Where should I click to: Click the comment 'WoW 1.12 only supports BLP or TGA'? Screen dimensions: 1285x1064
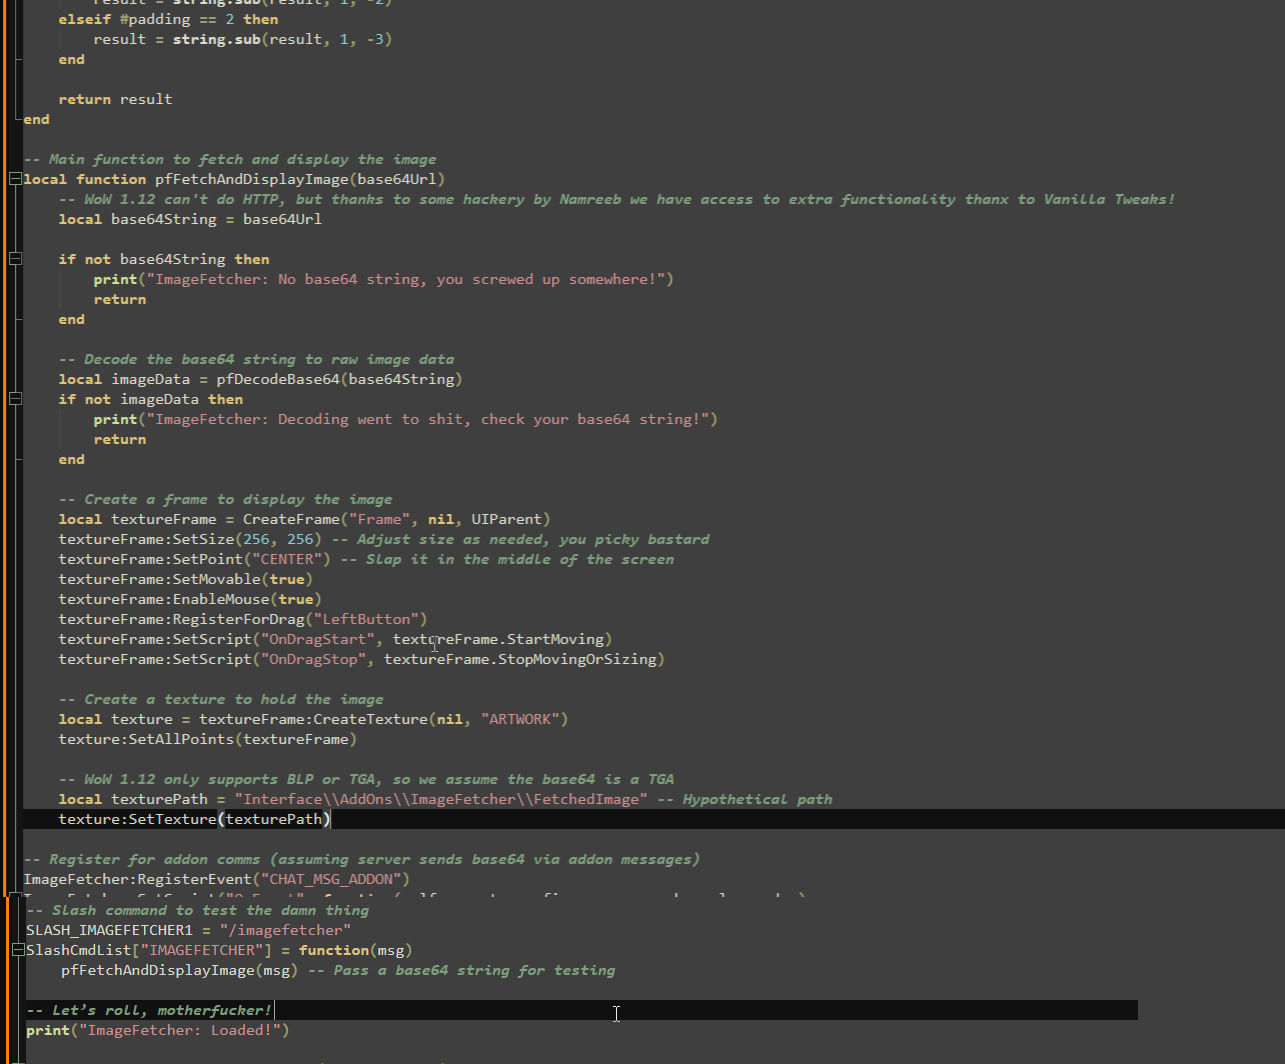tap(366, 779)
